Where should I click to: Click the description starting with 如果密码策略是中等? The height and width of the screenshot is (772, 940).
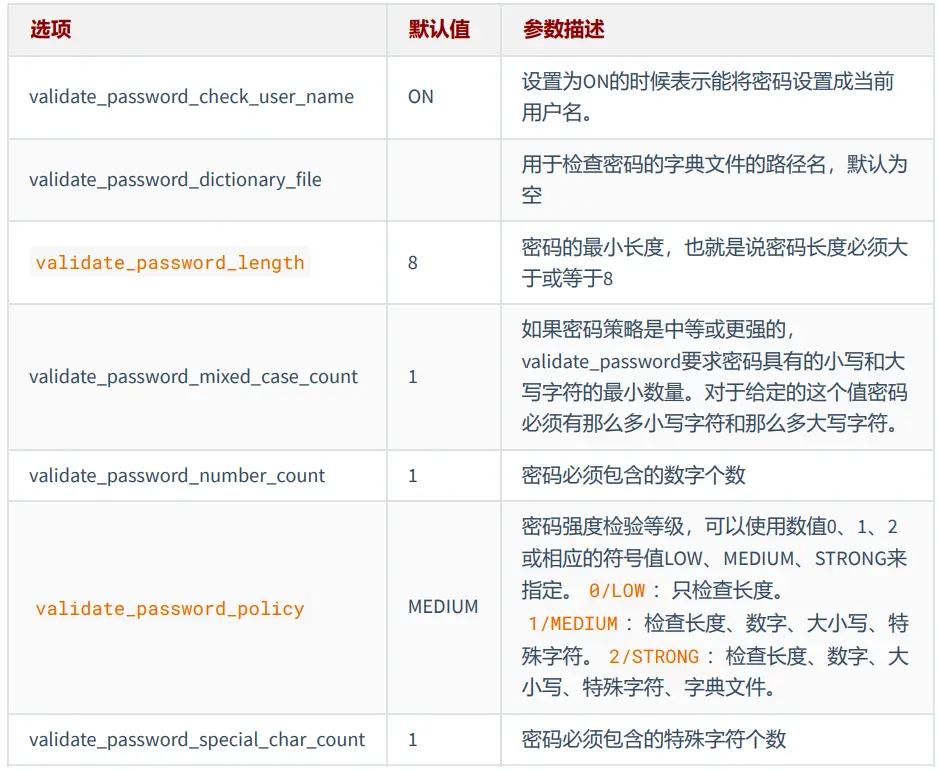click(714, 376)
